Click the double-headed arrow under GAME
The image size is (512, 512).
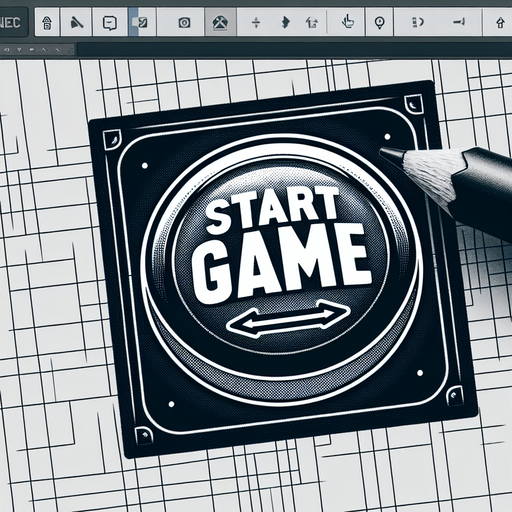pyautogui.click(x=288, y=318)
